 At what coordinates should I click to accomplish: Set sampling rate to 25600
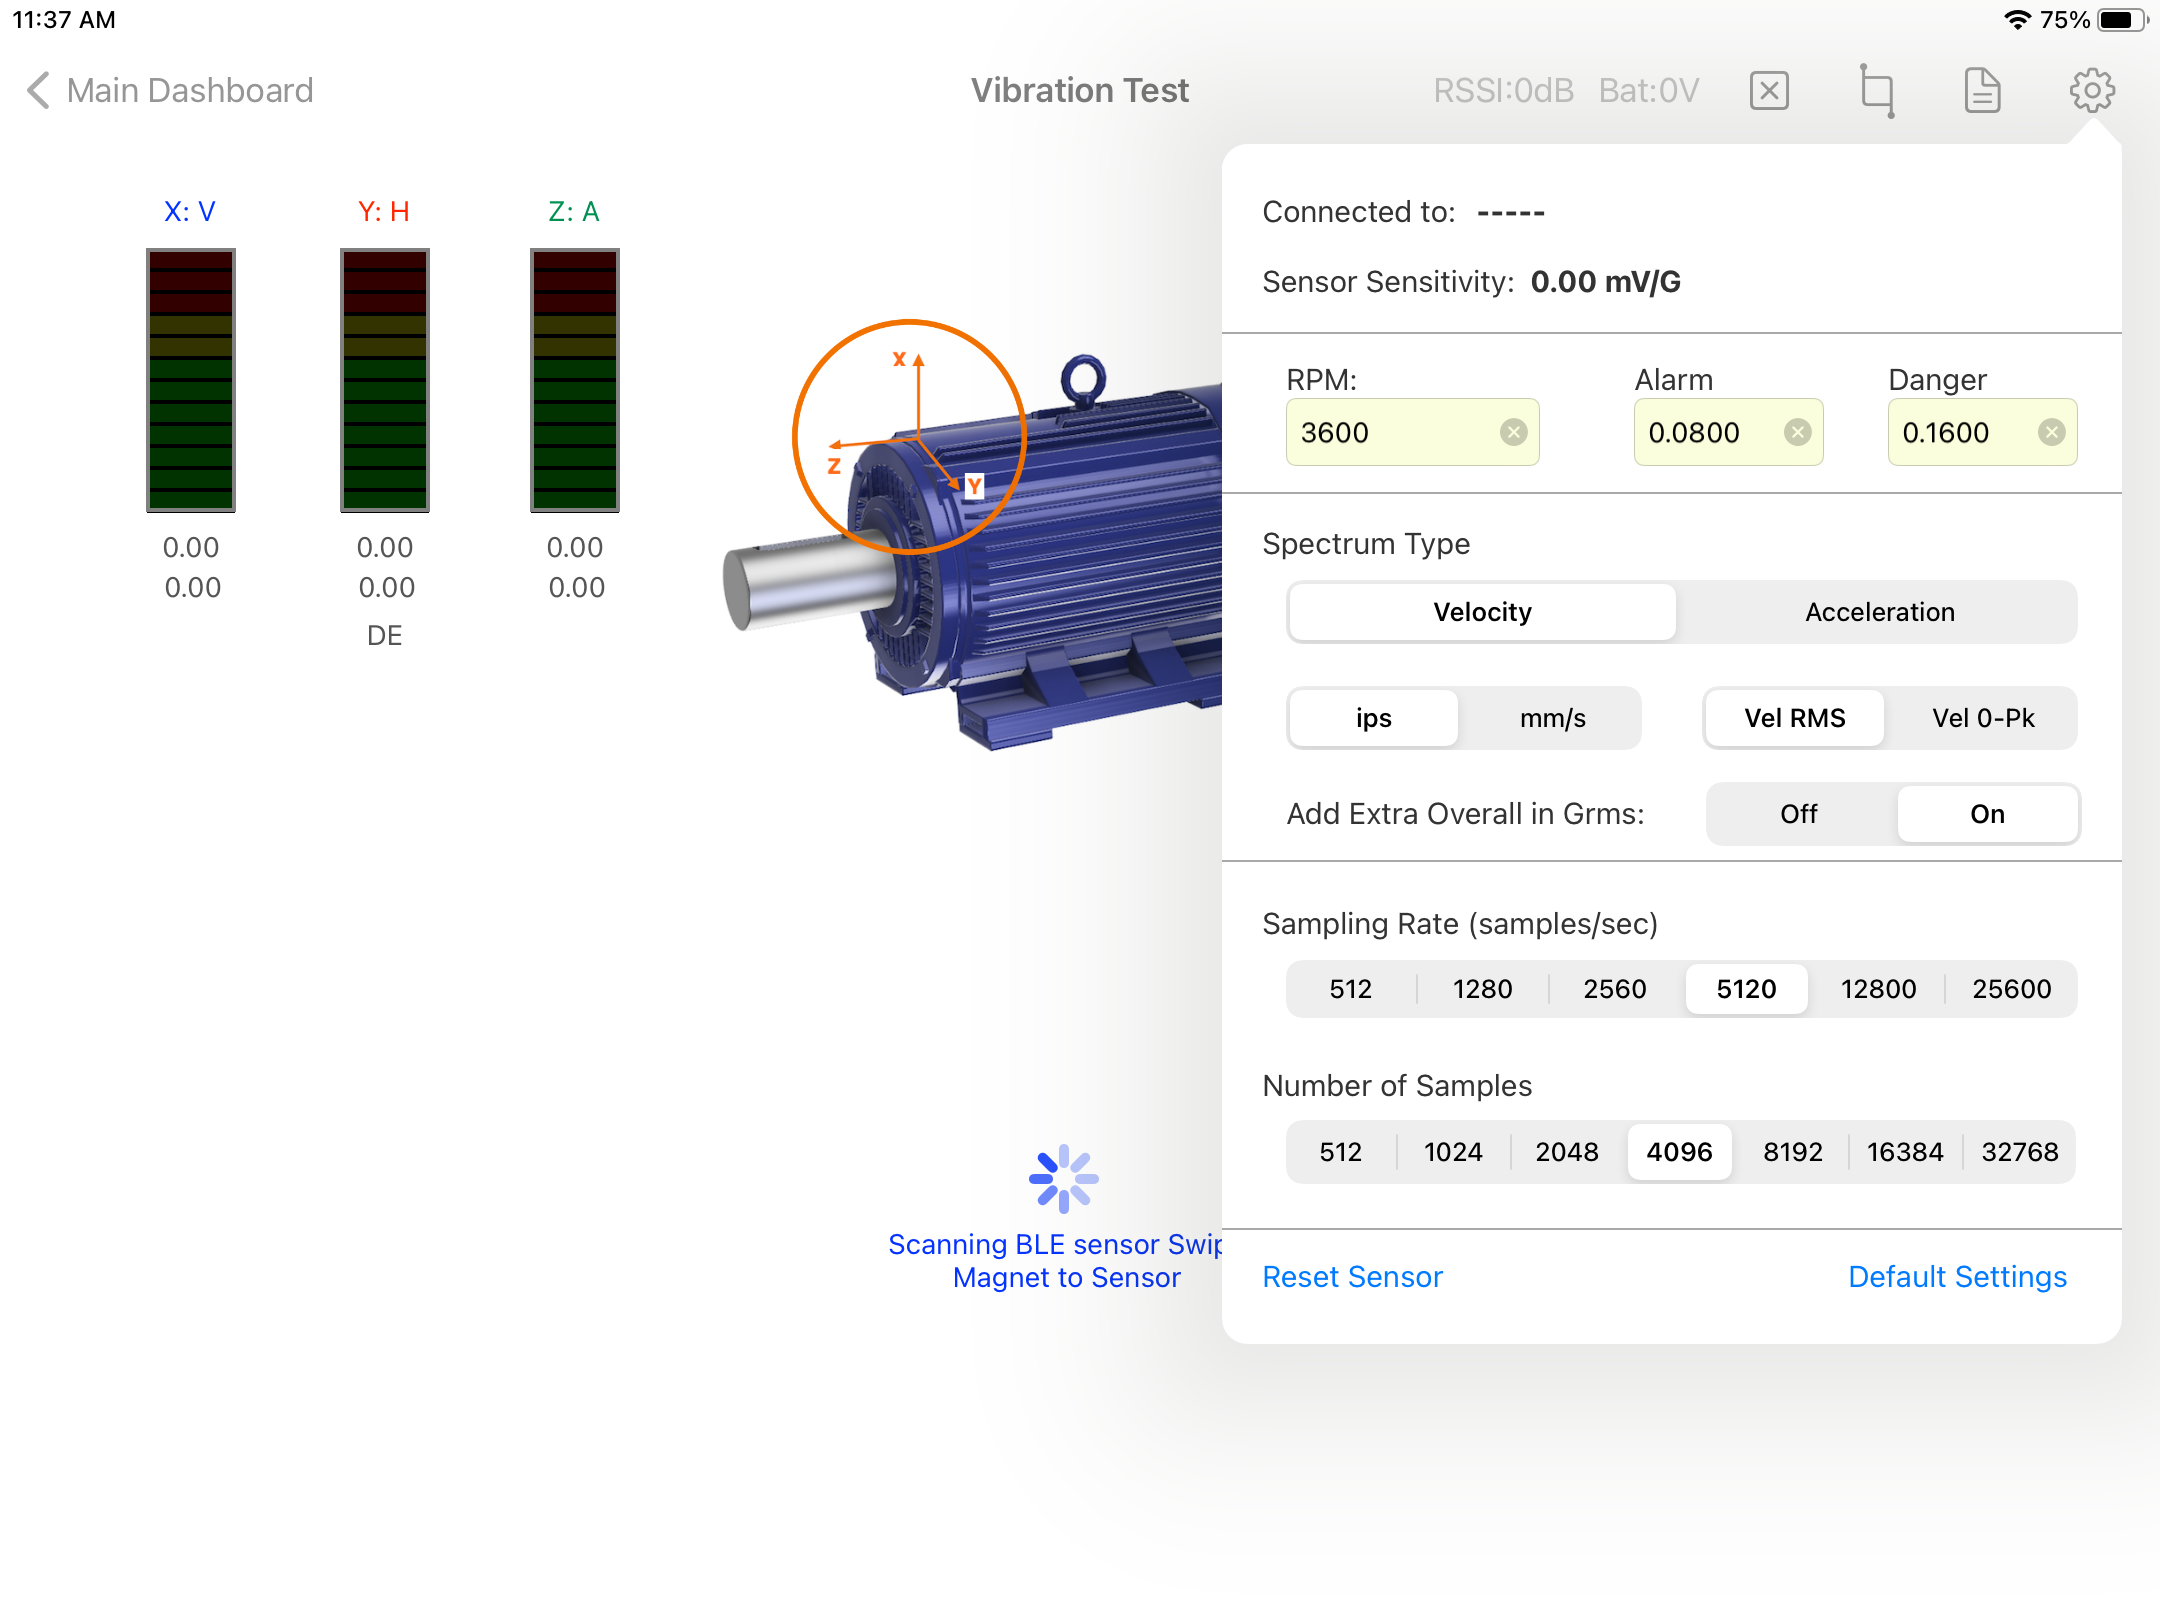pyautogui.click(x=2011, y=989)
